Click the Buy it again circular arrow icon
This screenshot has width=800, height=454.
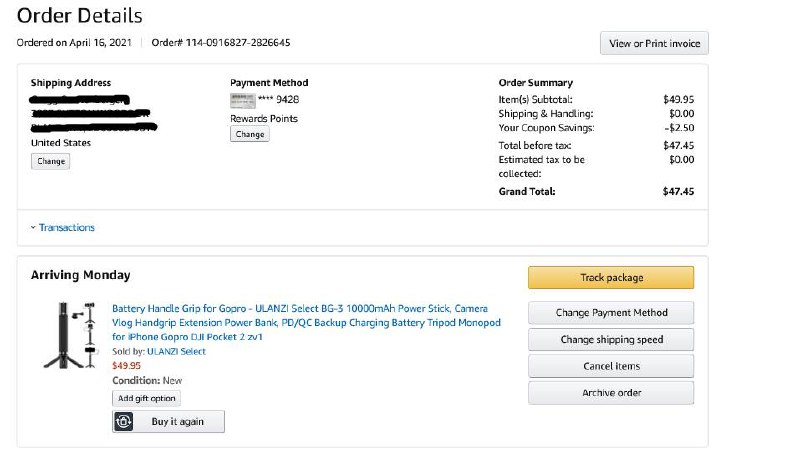coord(124,422)
